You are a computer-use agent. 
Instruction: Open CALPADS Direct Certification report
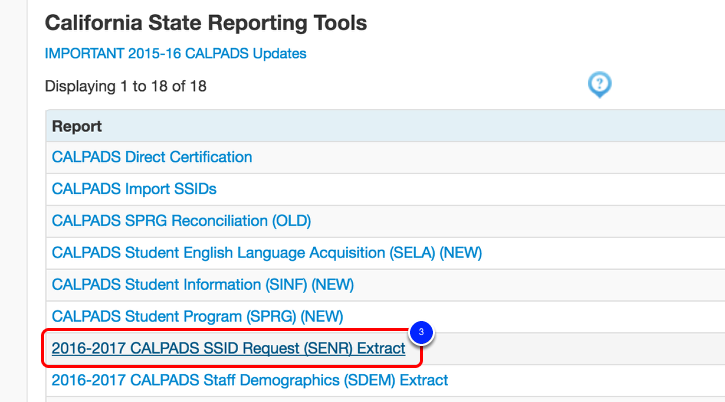click(x=152, y=157)
